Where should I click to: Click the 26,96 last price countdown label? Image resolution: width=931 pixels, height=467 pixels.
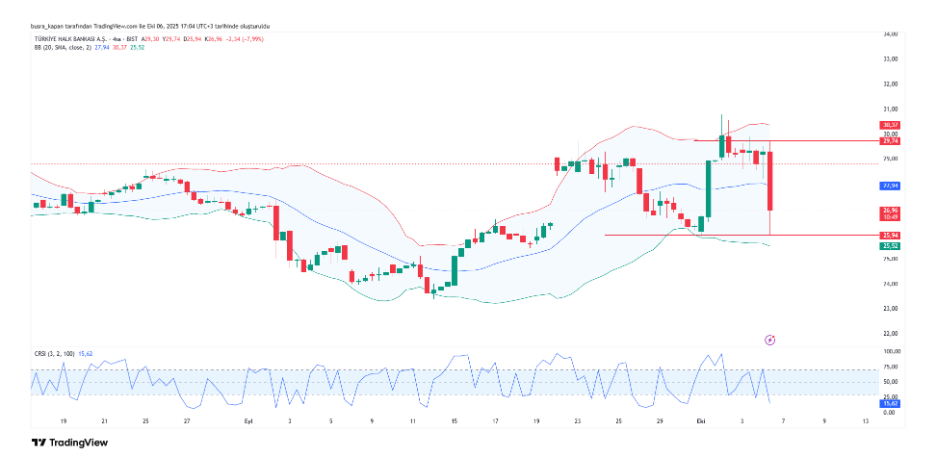tap(888, 213)
